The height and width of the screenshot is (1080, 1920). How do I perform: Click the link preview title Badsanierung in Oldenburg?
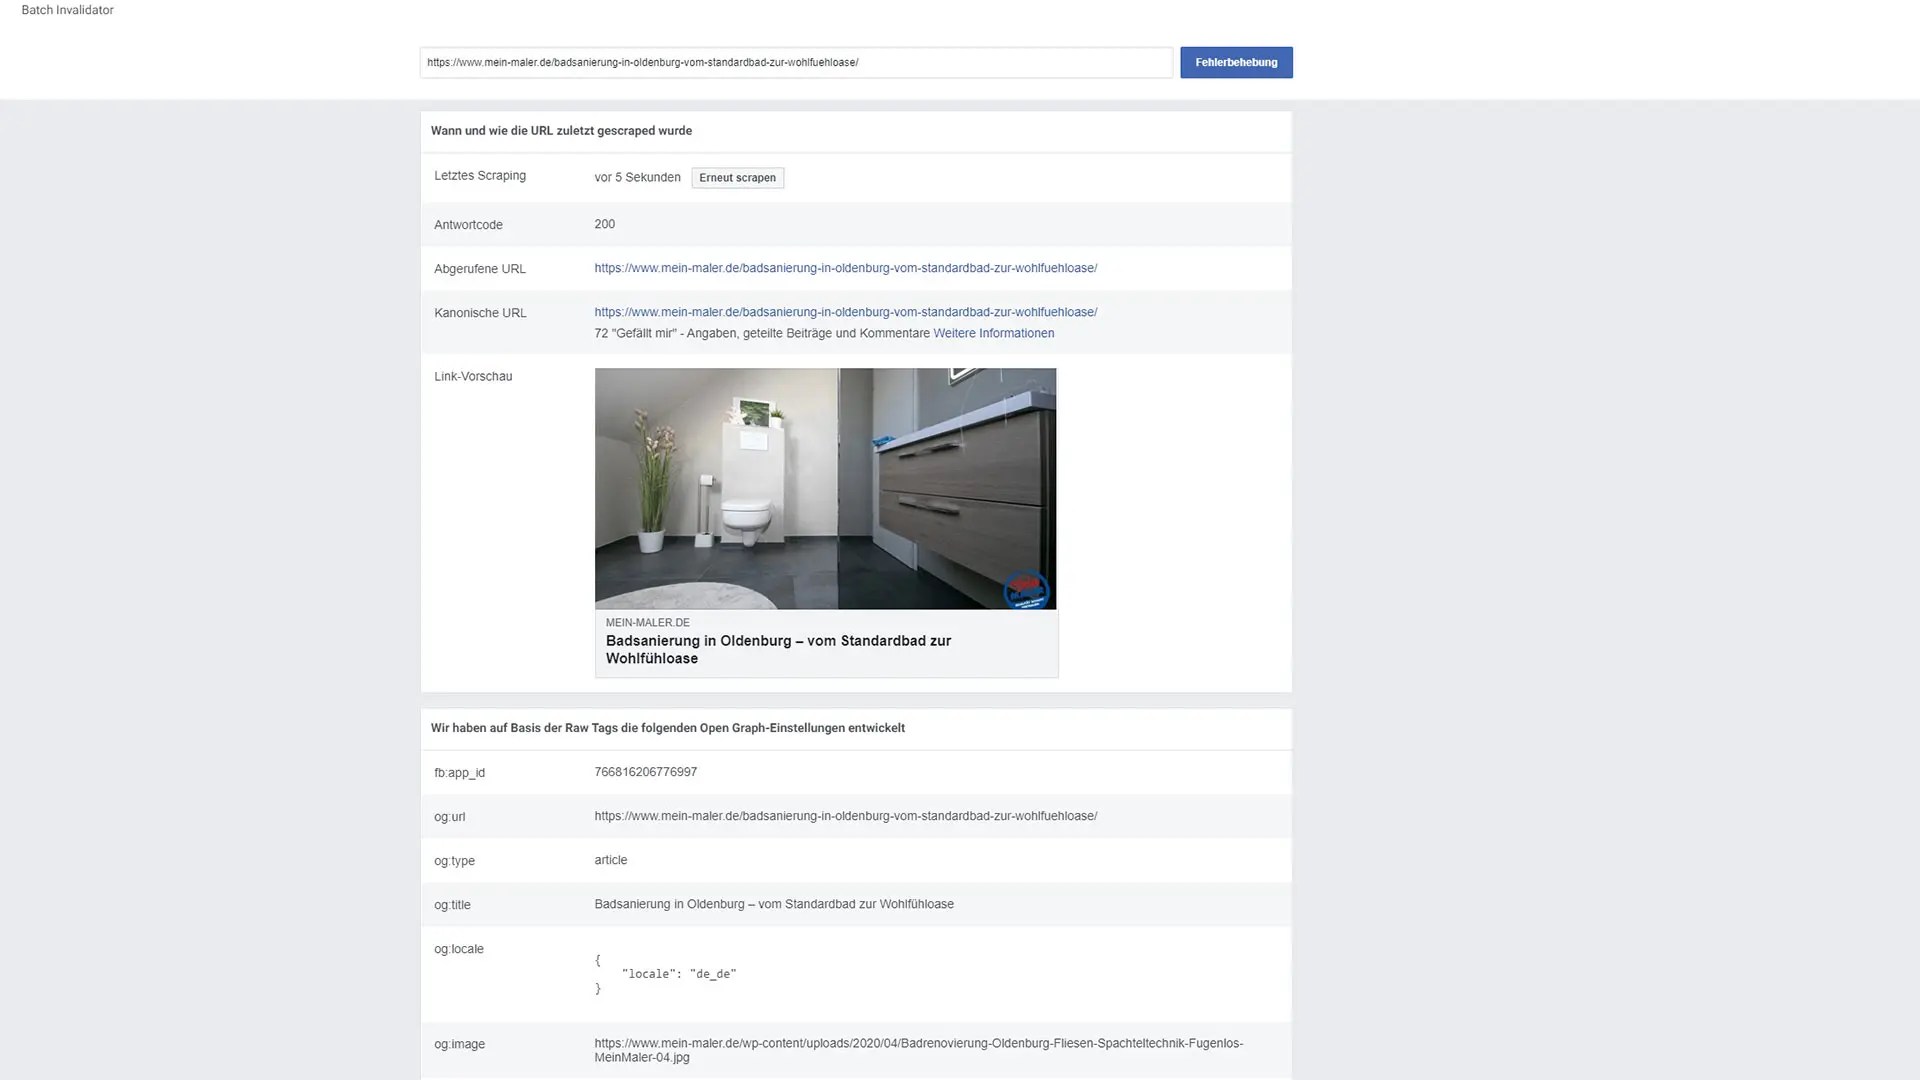pos(777,649)
